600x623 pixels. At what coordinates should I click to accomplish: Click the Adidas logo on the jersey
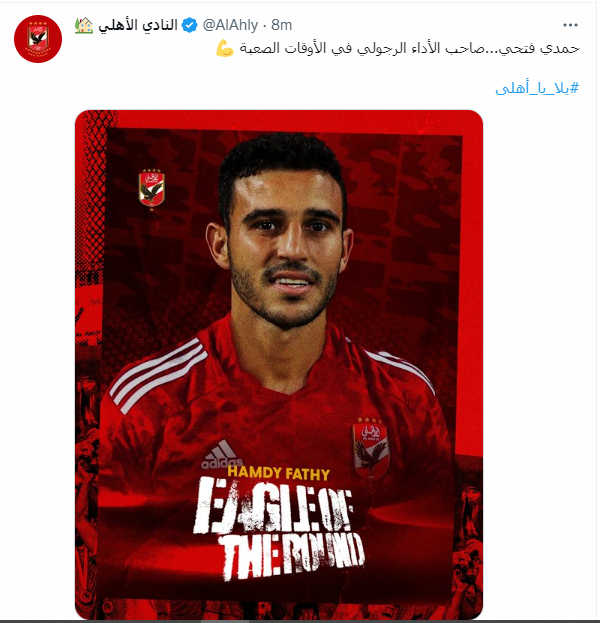(221, 455)
